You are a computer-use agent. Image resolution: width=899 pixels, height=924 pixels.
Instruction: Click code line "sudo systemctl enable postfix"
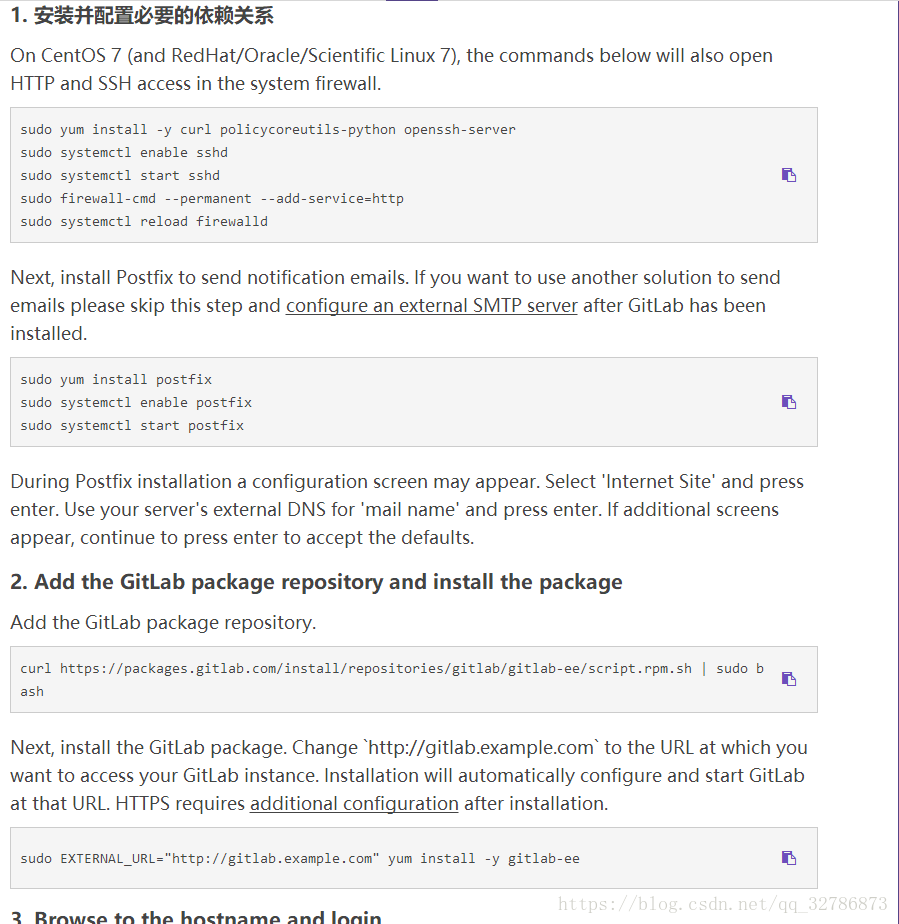point(136,402)
